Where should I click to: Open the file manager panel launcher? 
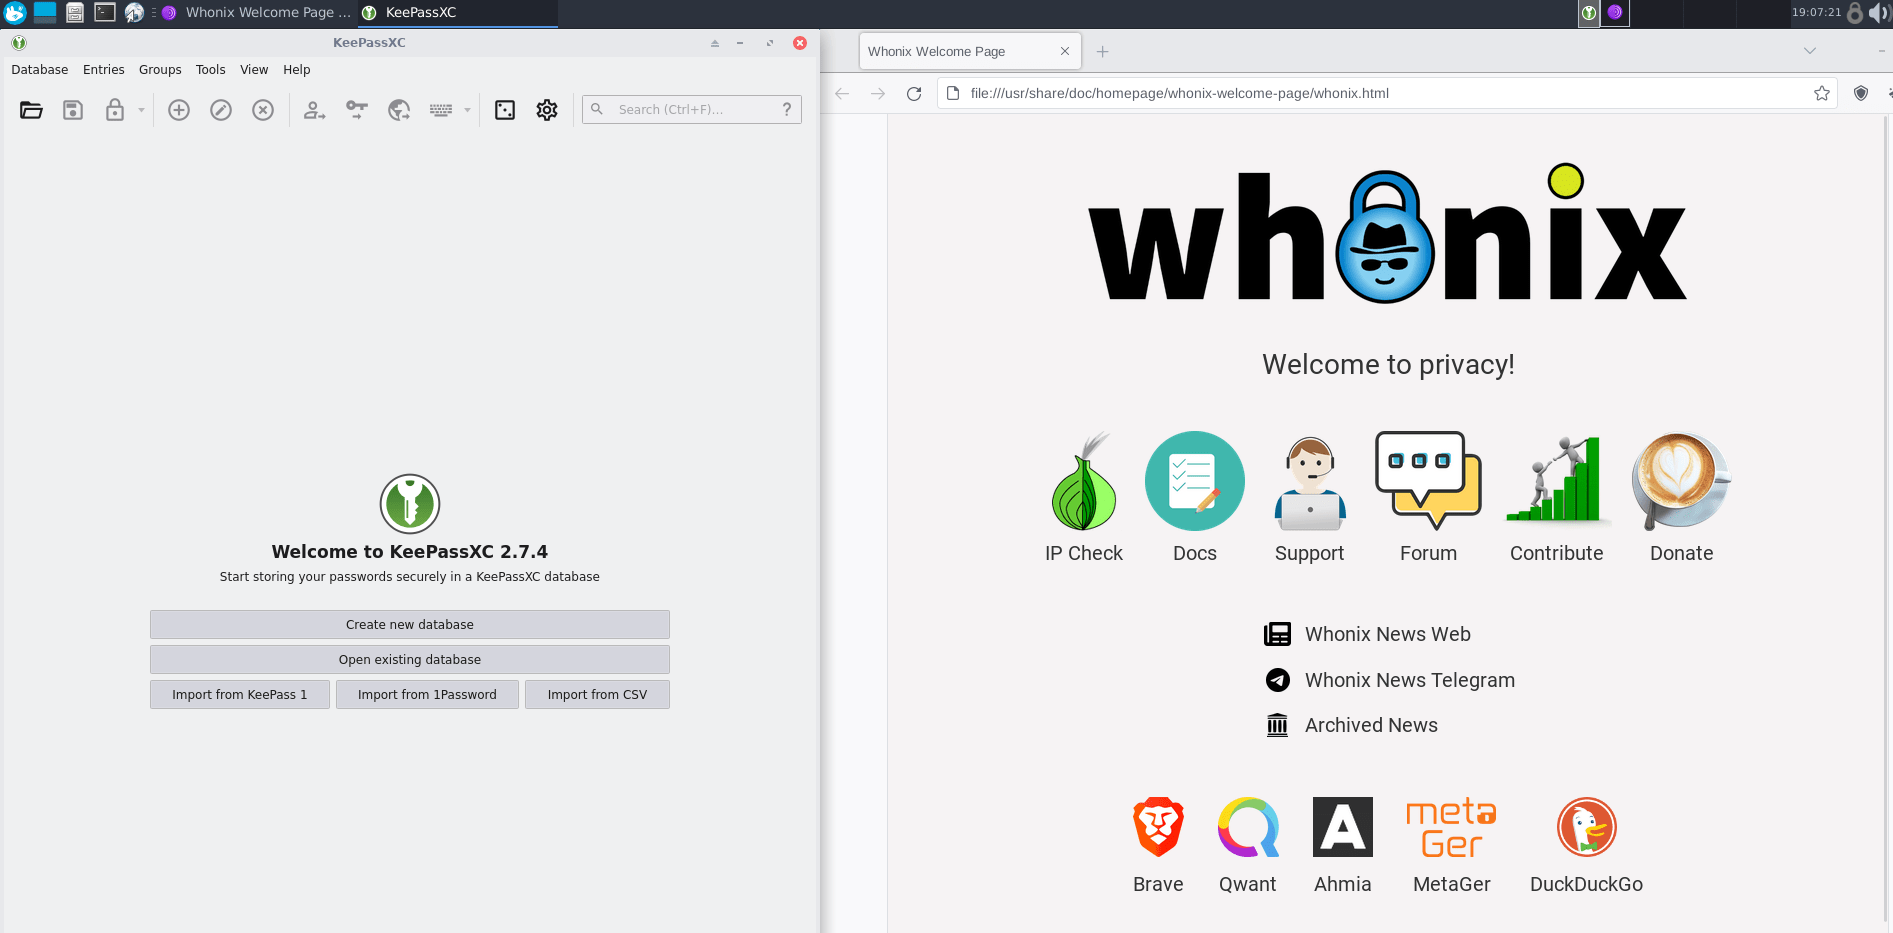point(75,12)
